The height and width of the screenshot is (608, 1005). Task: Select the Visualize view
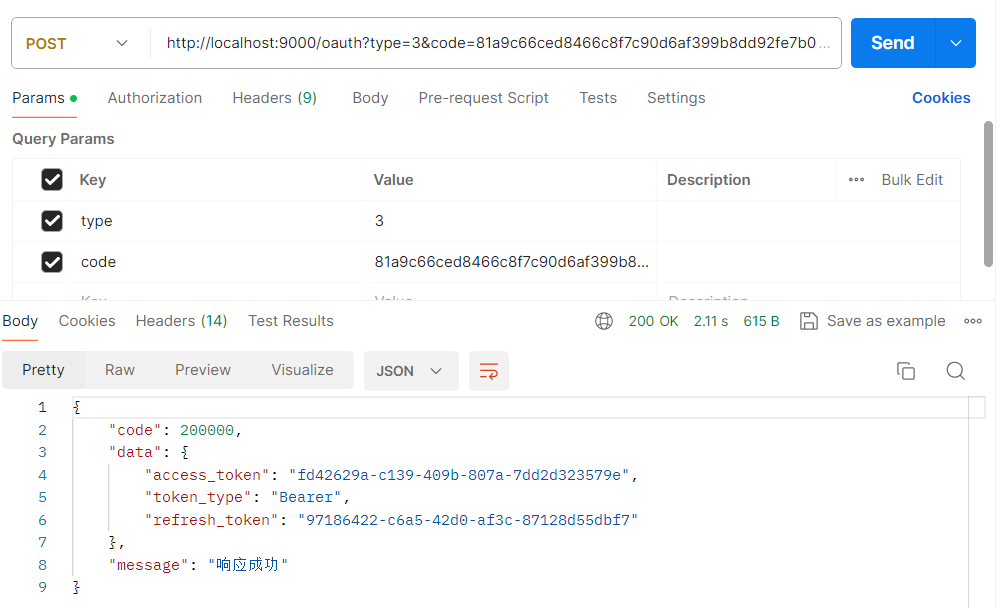(x=302, y=370)
